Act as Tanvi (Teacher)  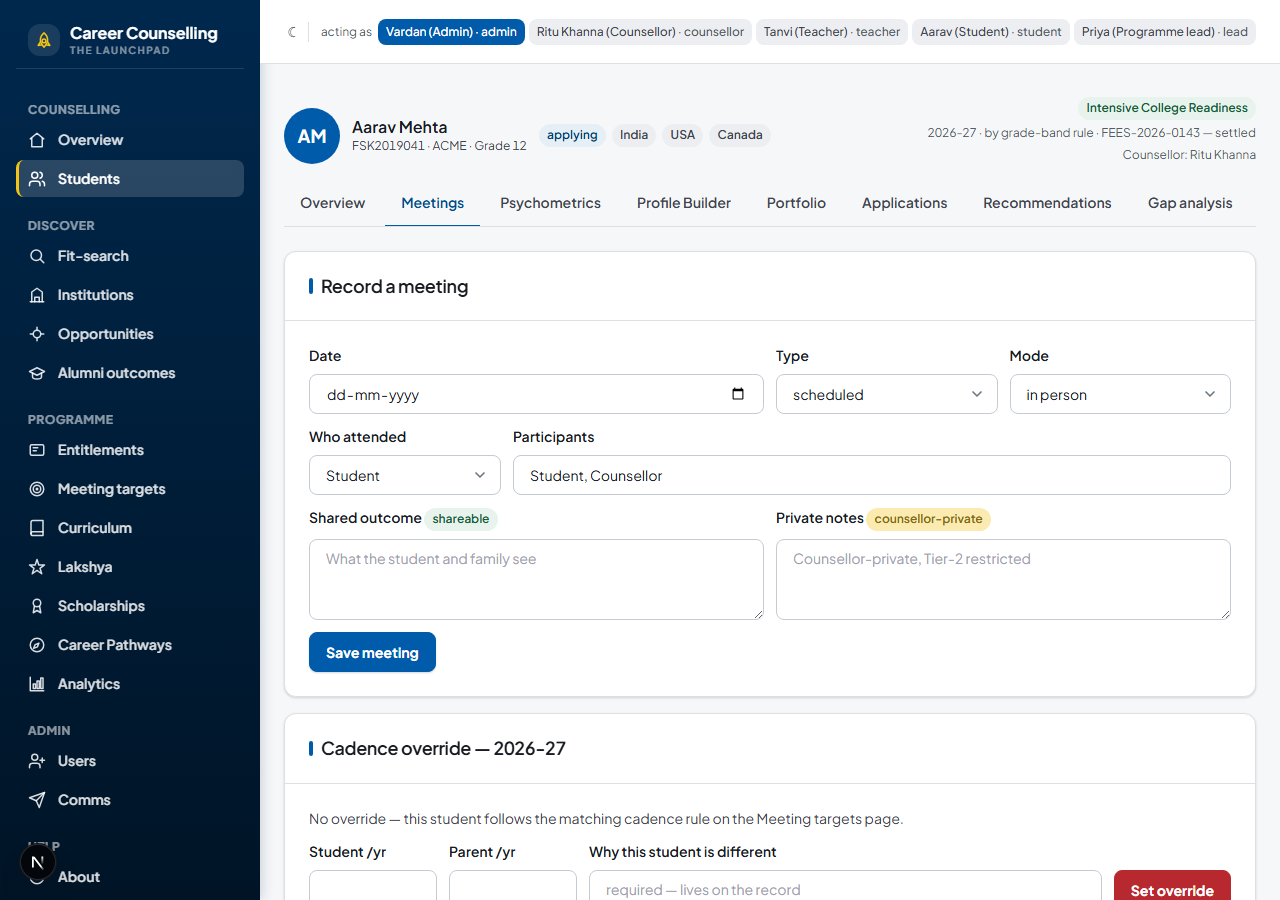pyautogui.click(x=832, y=32)
